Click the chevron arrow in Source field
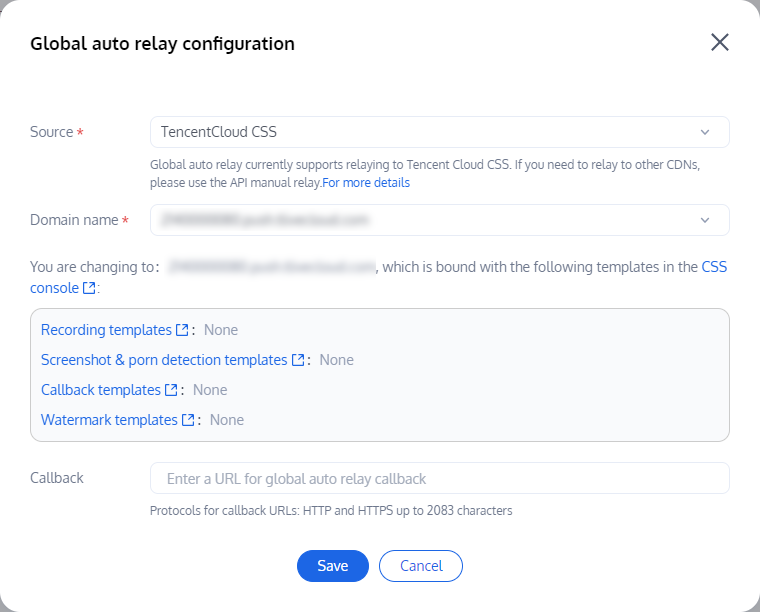The image size is (760, 612). 705,132
